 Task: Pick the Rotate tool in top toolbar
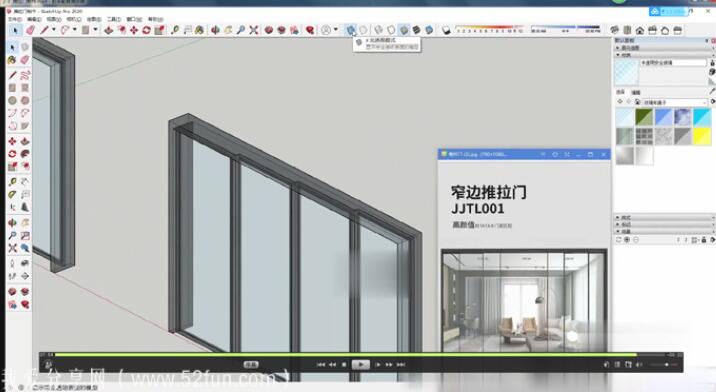tap(146, 30)
